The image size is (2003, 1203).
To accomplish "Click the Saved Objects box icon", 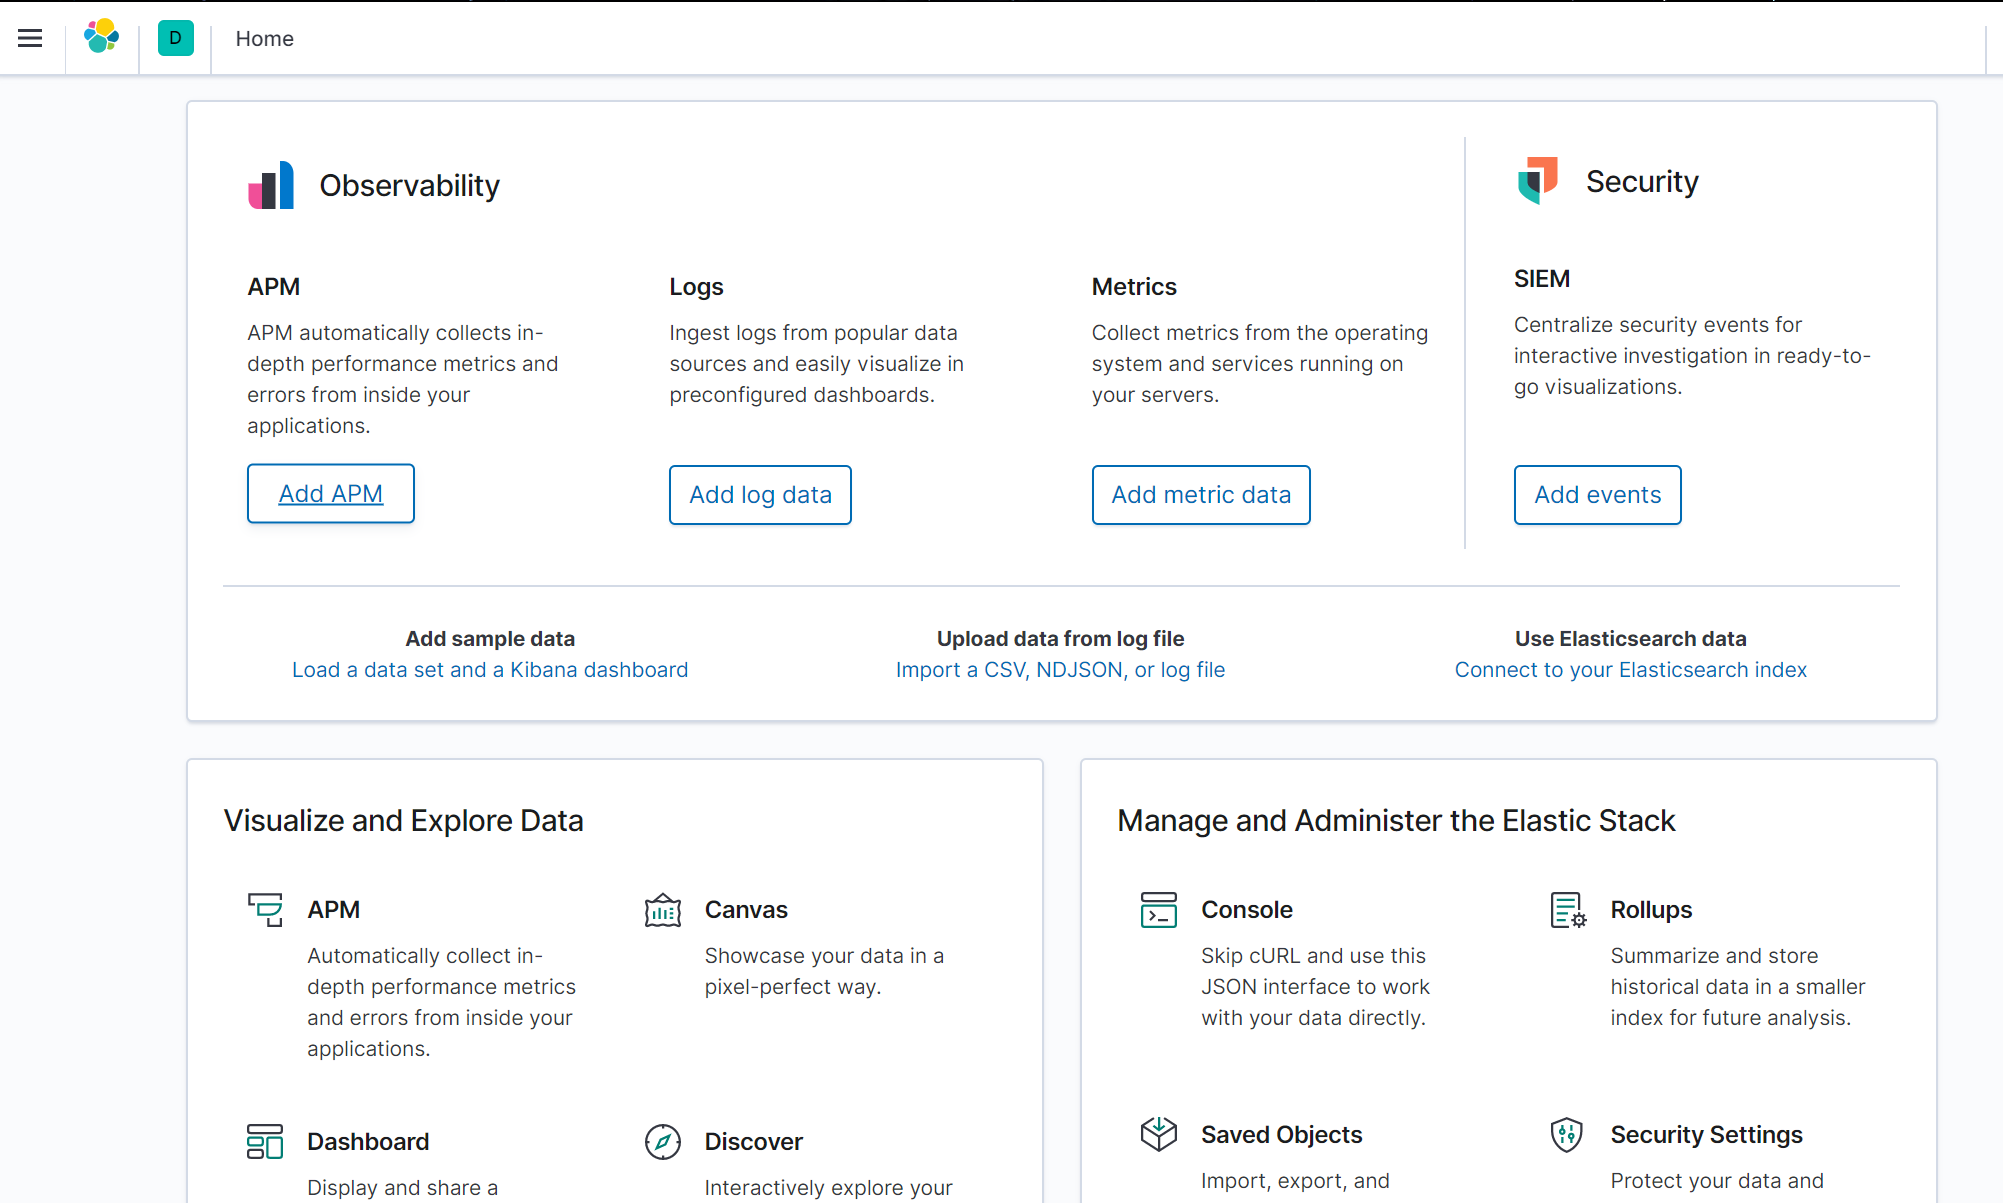I will [1158, 1134].
